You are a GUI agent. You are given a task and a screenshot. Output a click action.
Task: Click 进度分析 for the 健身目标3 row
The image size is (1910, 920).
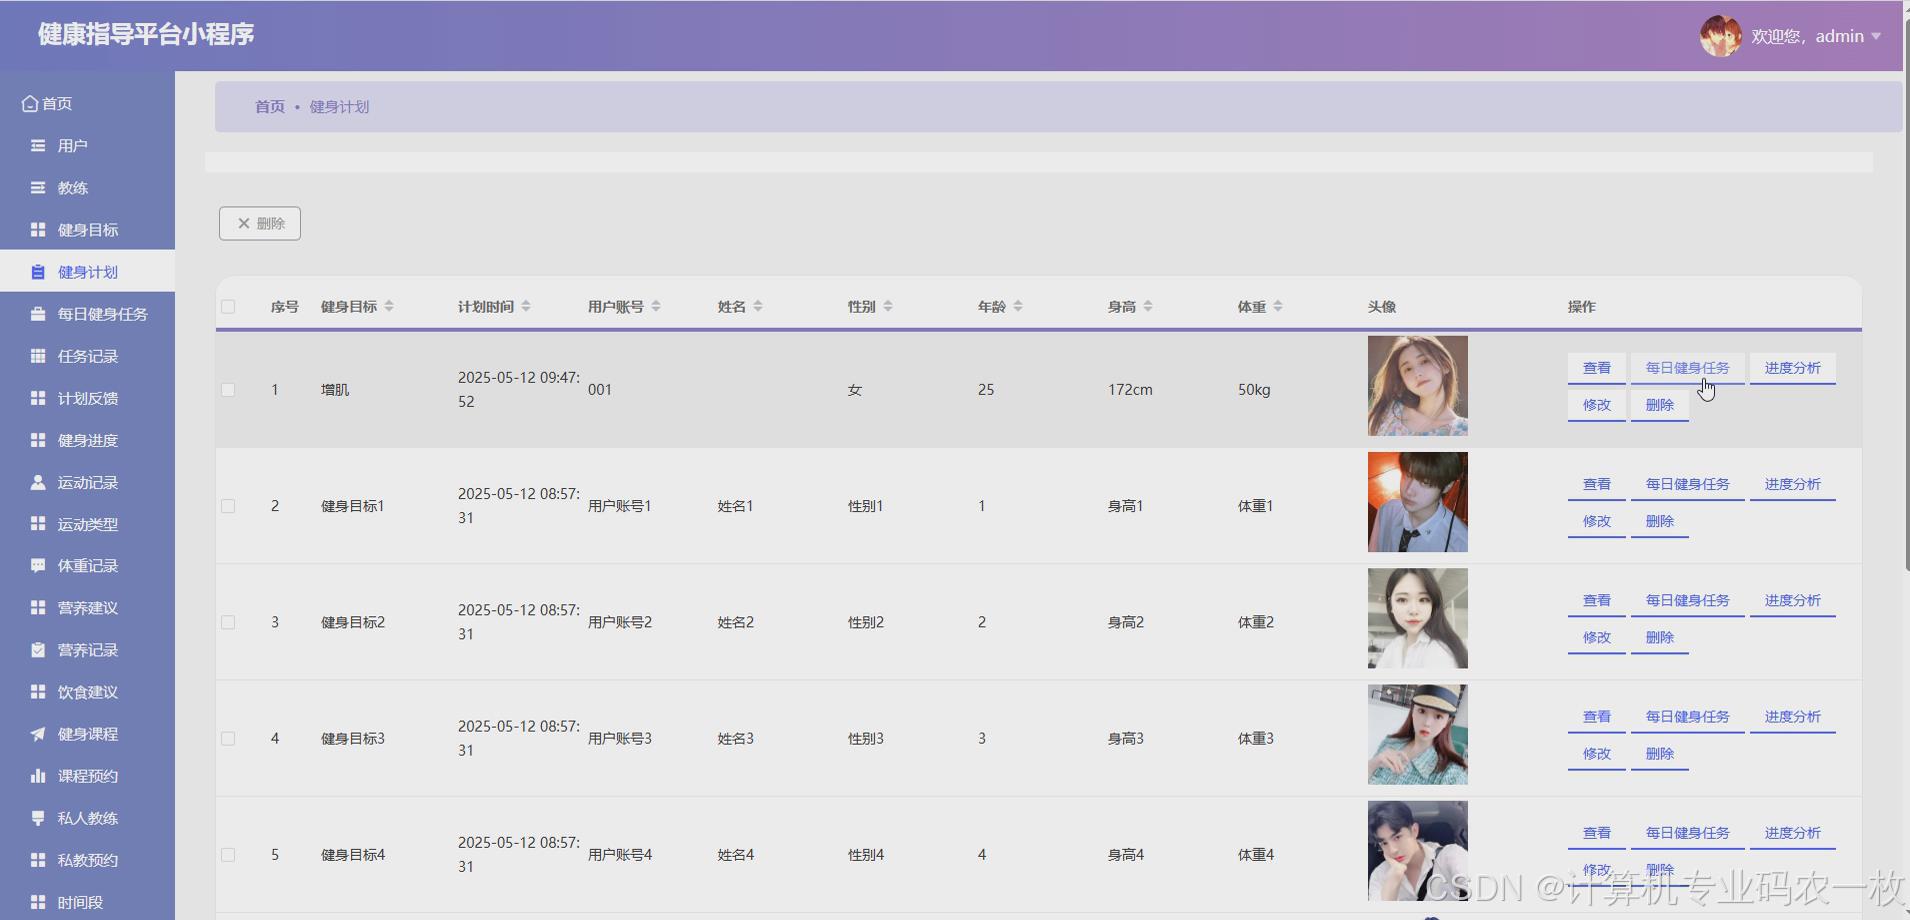pos(1793,717)
